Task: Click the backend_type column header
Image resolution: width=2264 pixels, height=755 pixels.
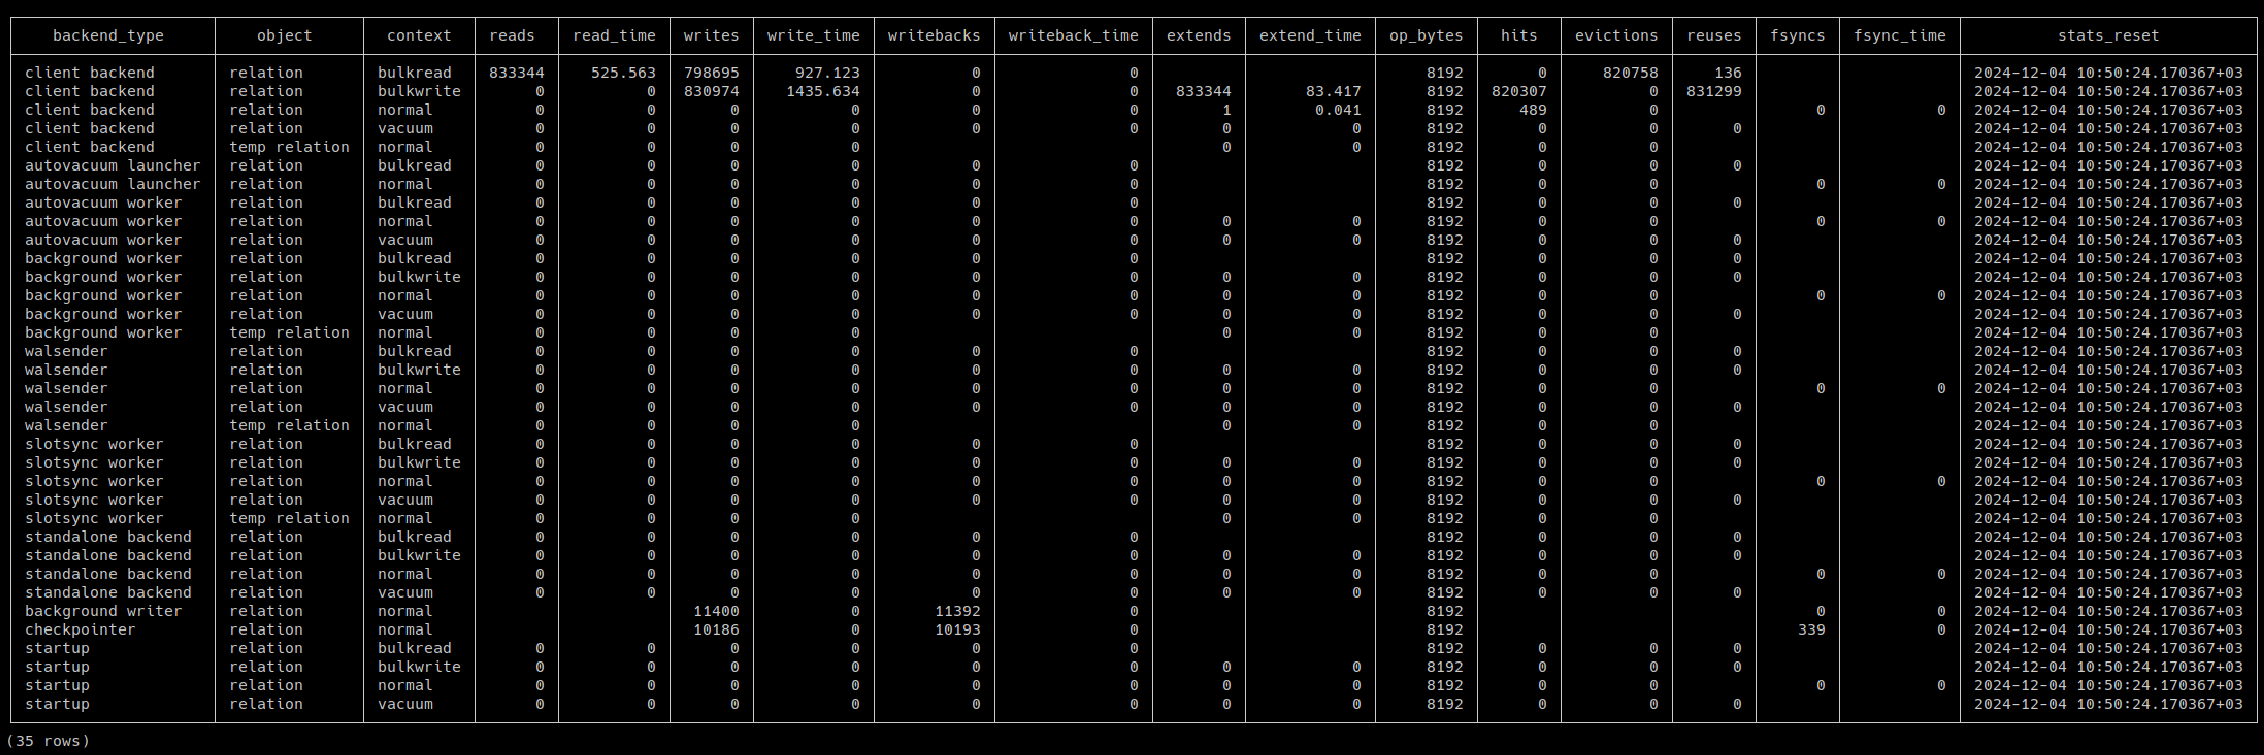Action: pos(108,36)
